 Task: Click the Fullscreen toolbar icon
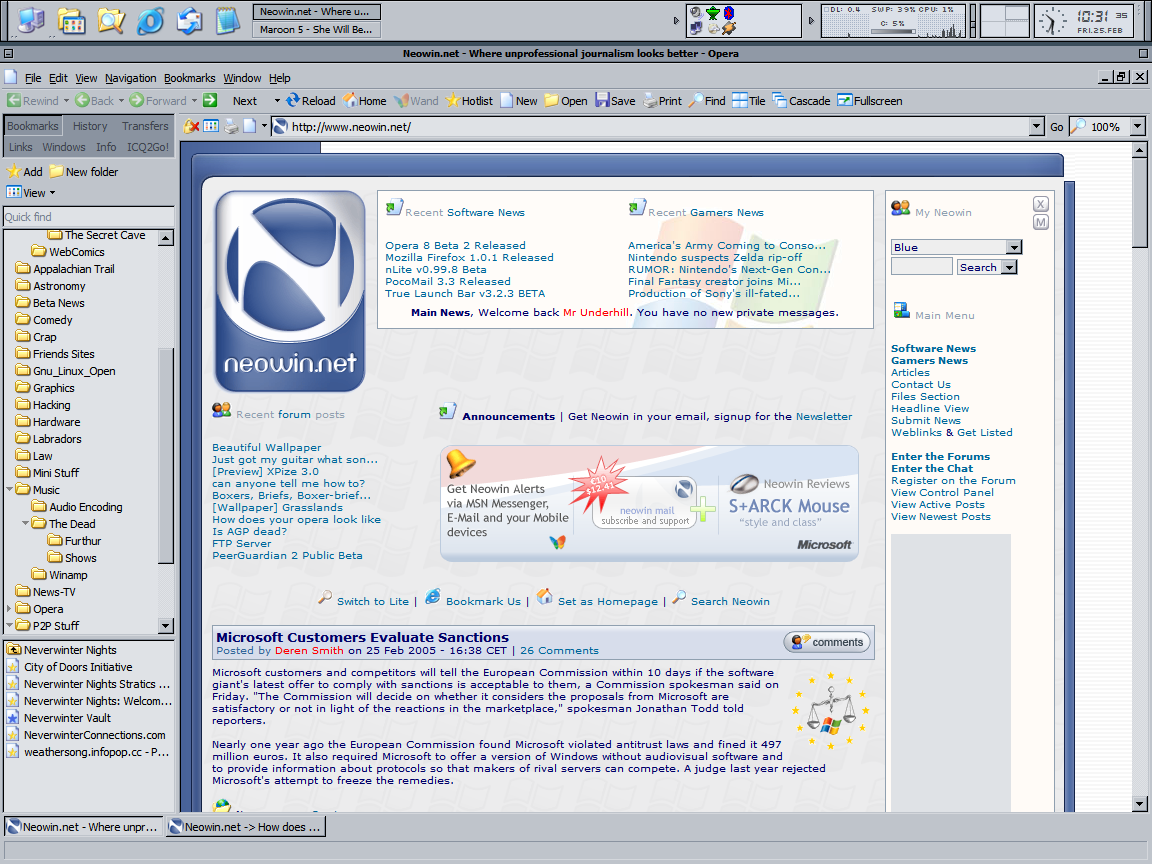point(845,100)
